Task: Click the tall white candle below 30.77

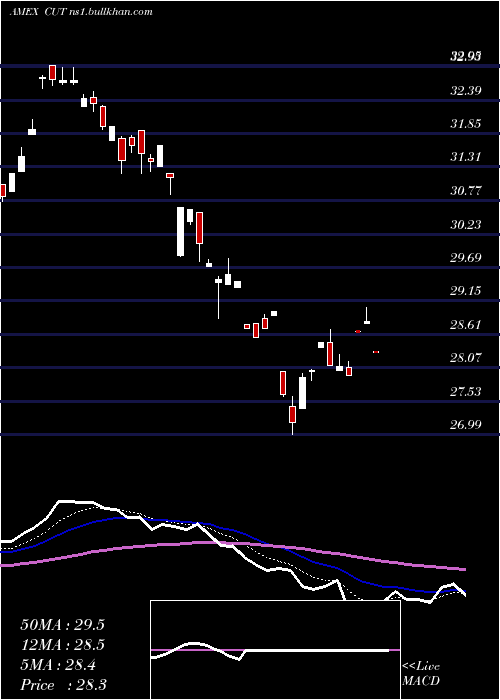Action: click(180, 232)
